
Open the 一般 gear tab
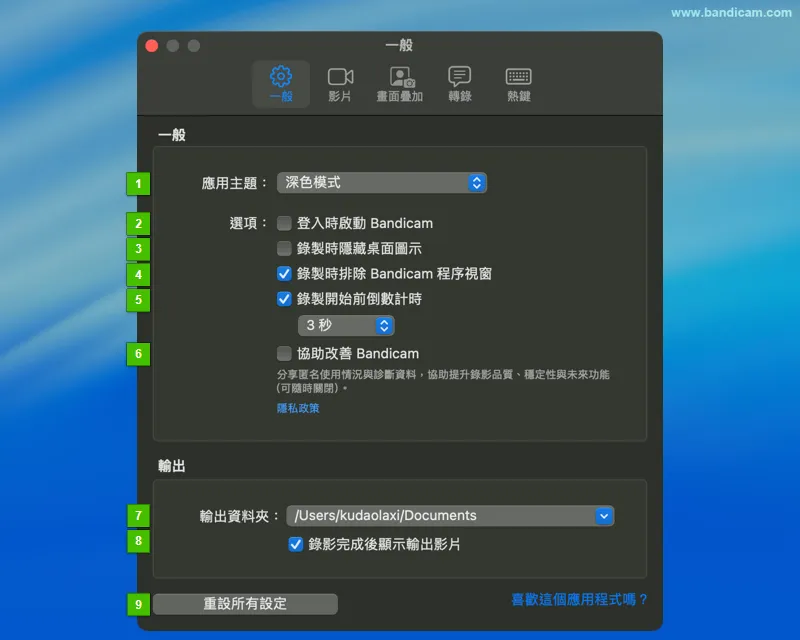pos(281,84)
